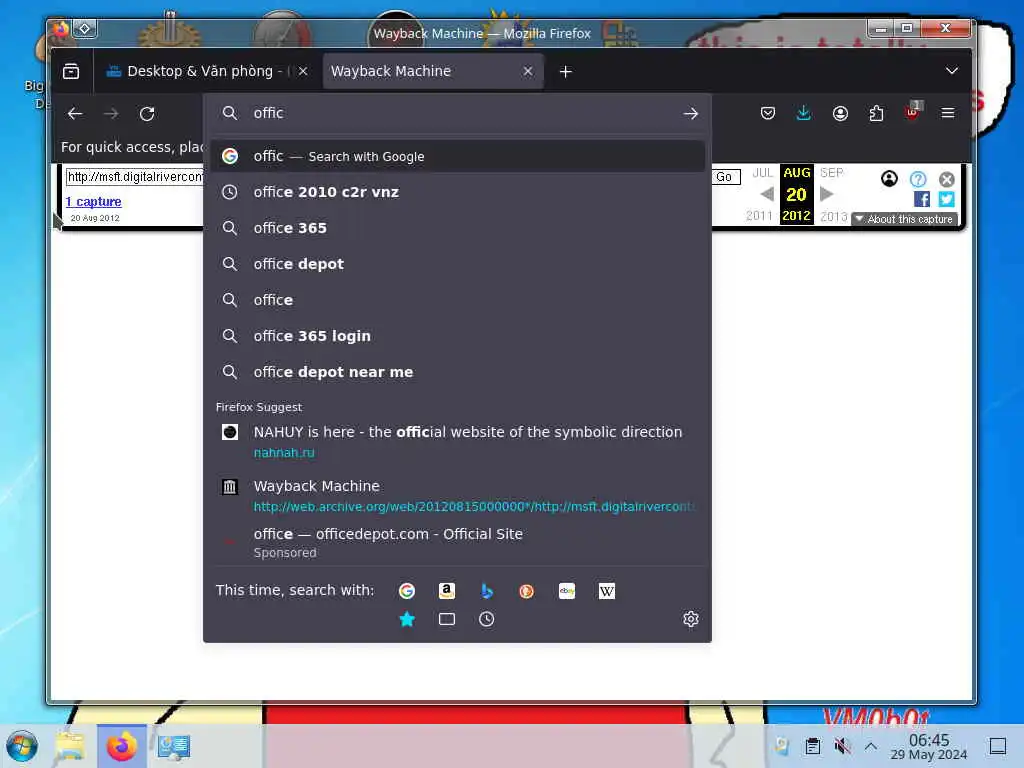The height and width of the screenshot is (768, 1024).
Task: Open sponsored officedepot.com Official Site result
Action: click(457, 543)
